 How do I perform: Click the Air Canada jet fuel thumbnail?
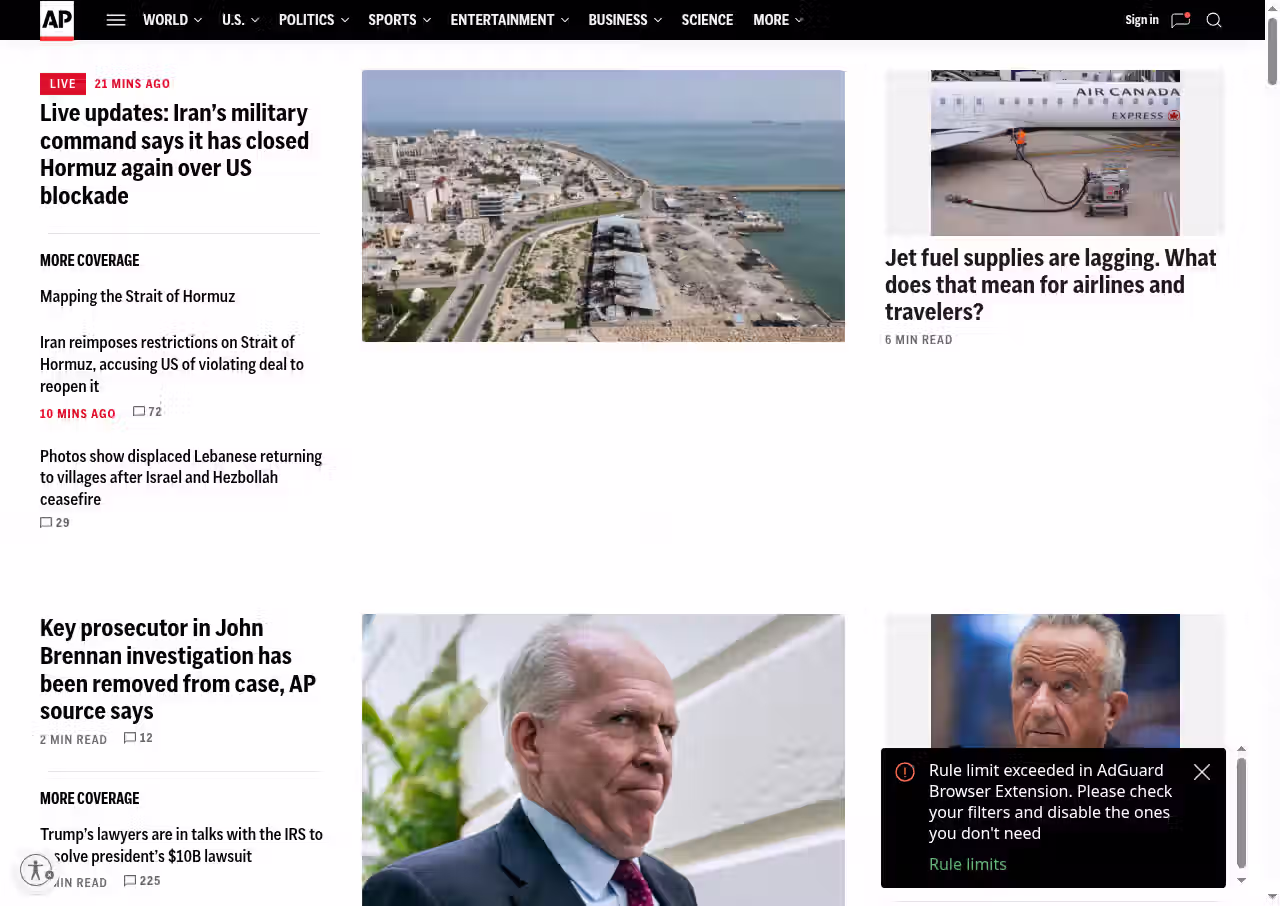[x=1055, y=153]
